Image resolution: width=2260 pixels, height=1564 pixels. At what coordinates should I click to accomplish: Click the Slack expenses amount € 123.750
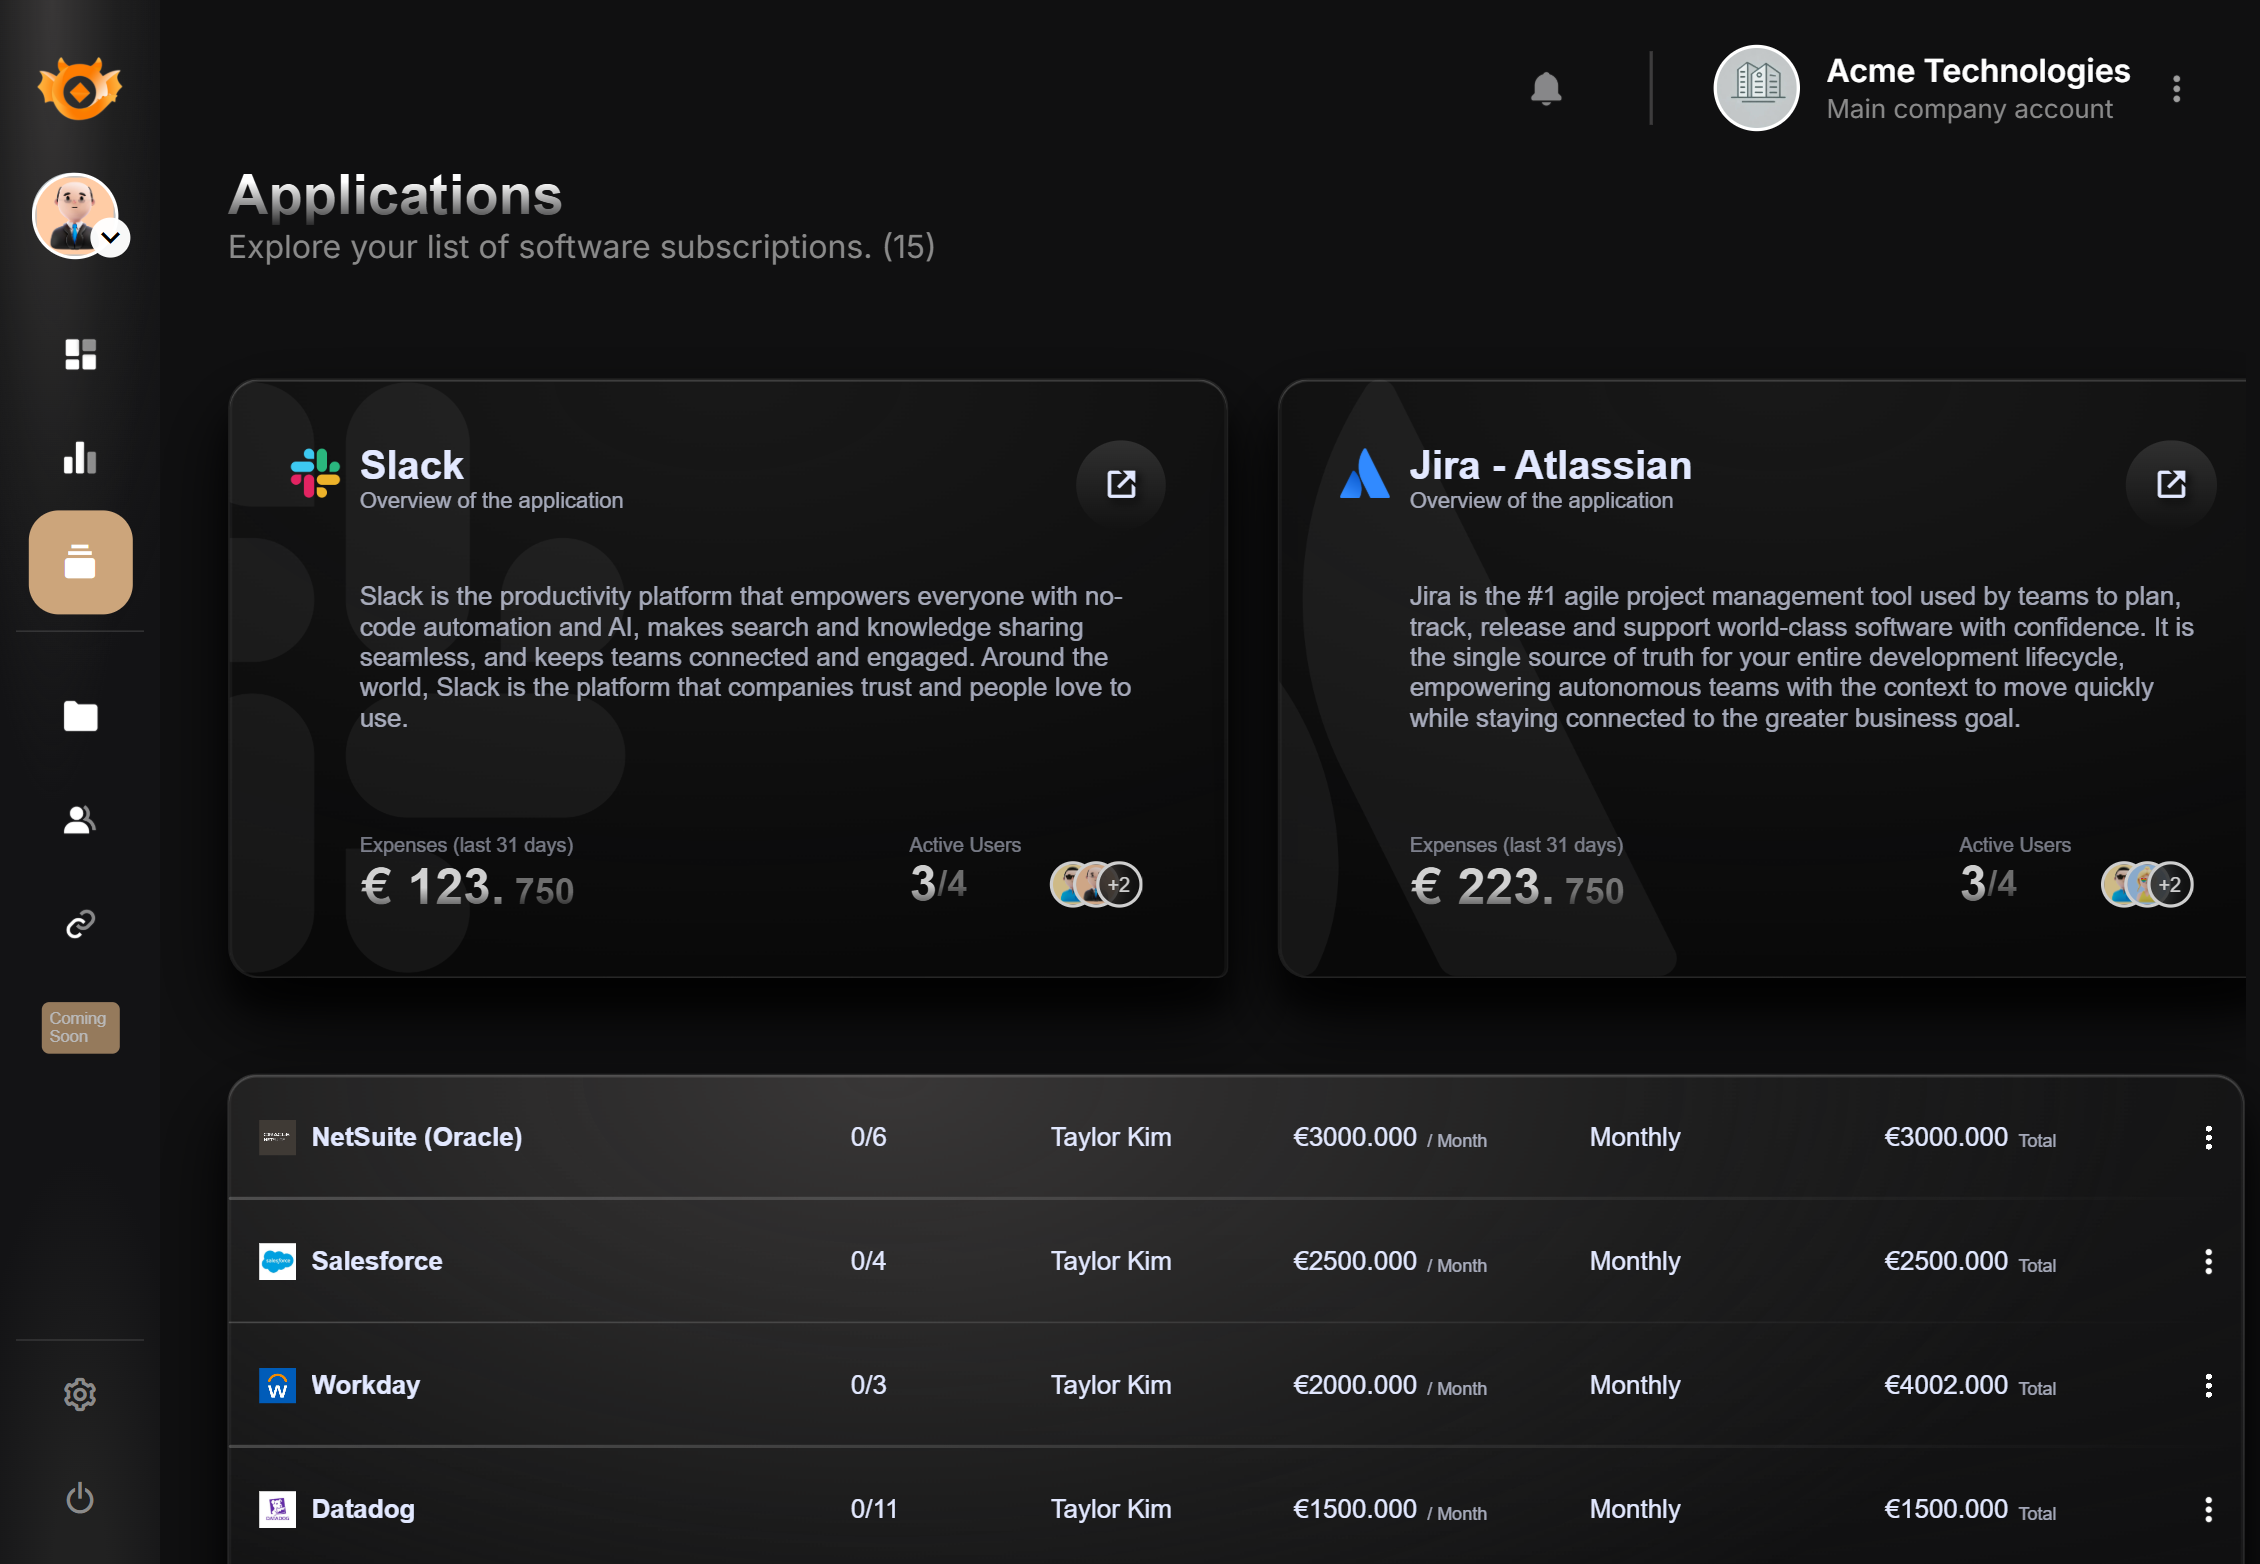tap(467, 887)
